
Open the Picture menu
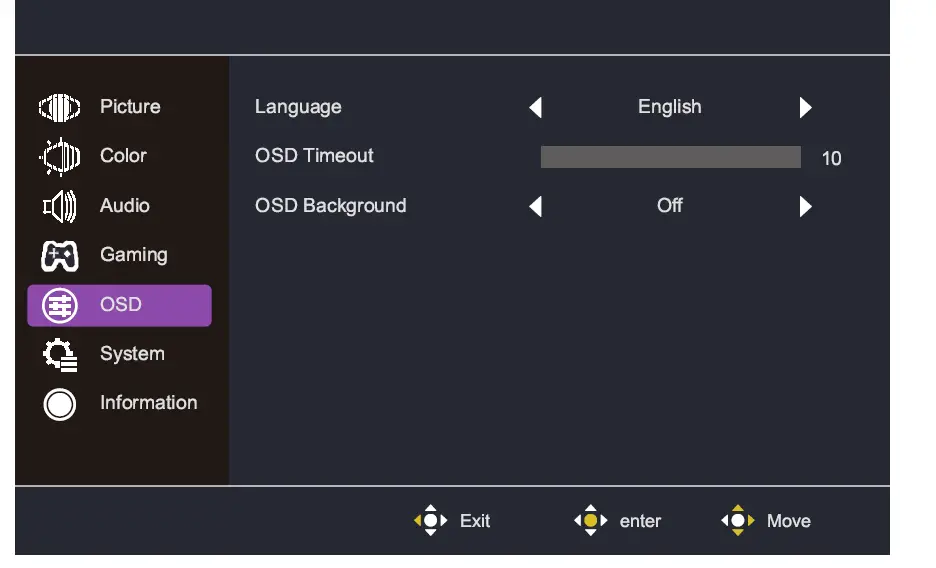point(130,107)
